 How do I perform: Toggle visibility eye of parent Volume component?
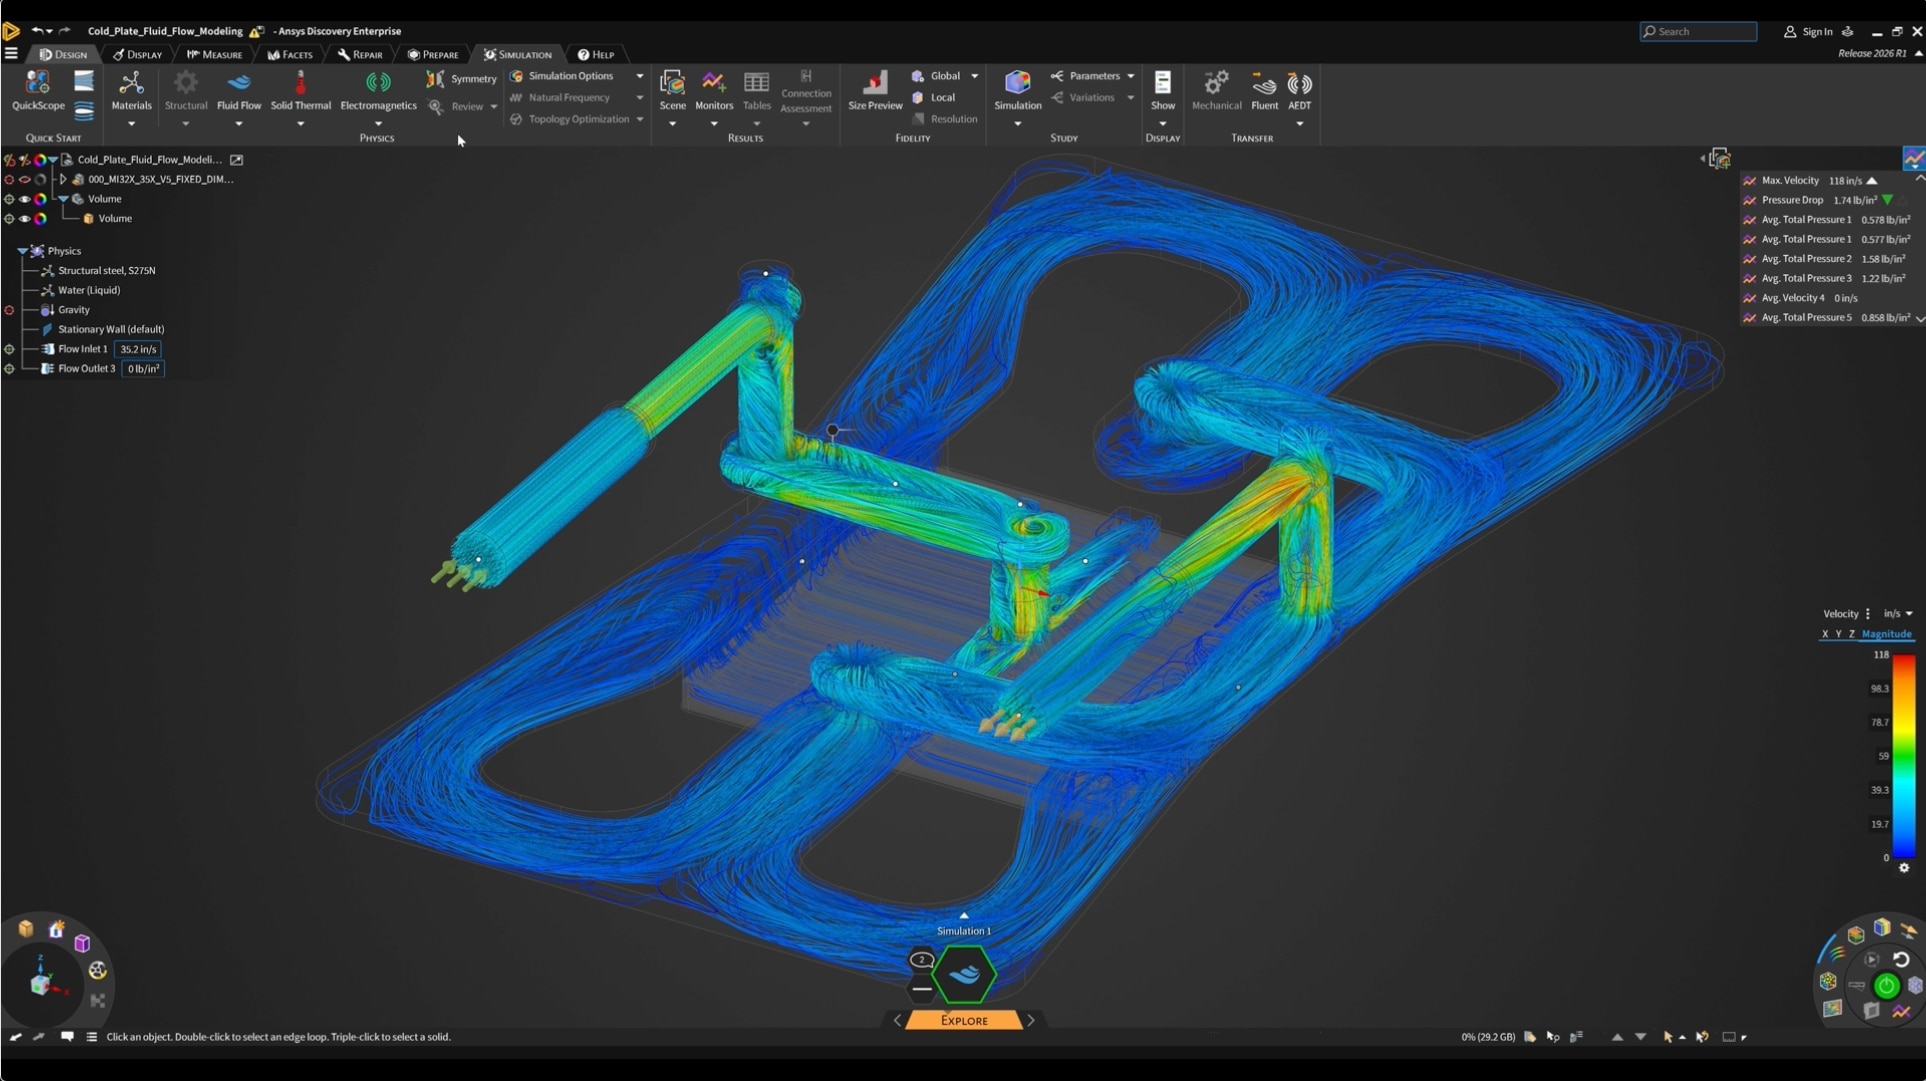coord(25,199)
